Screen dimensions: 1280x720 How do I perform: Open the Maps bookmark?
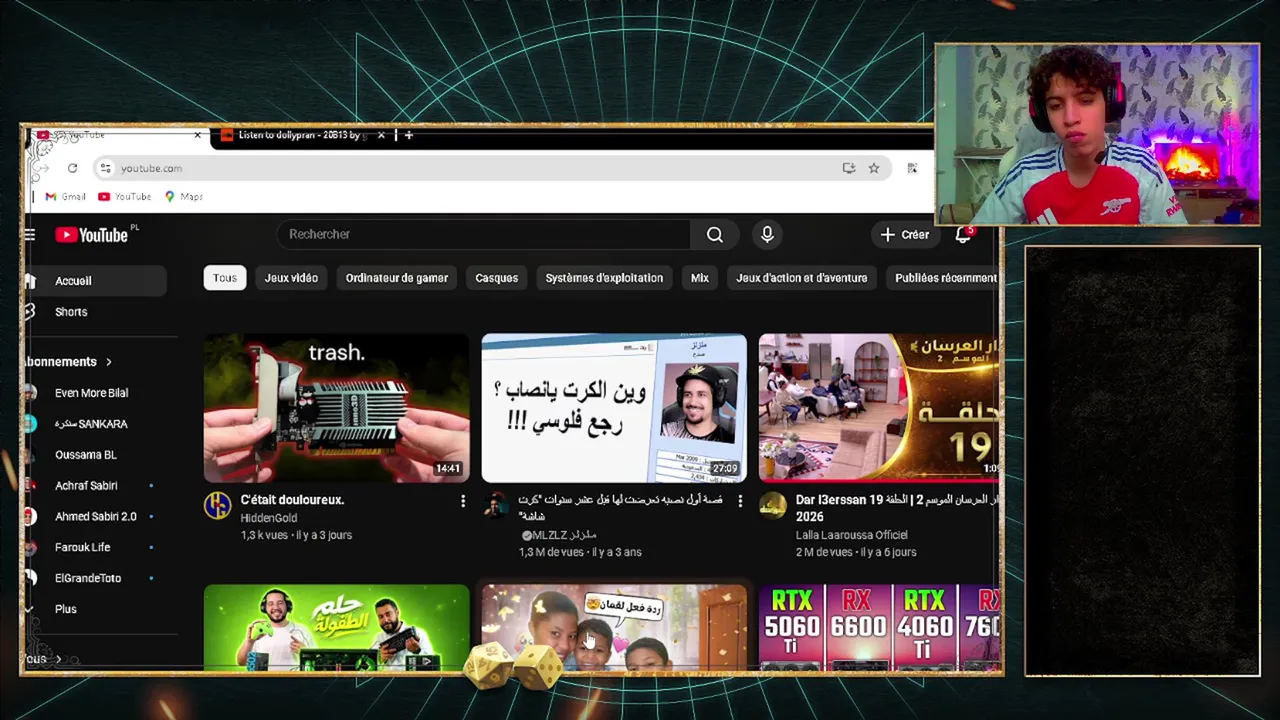(x=184, y=196)
